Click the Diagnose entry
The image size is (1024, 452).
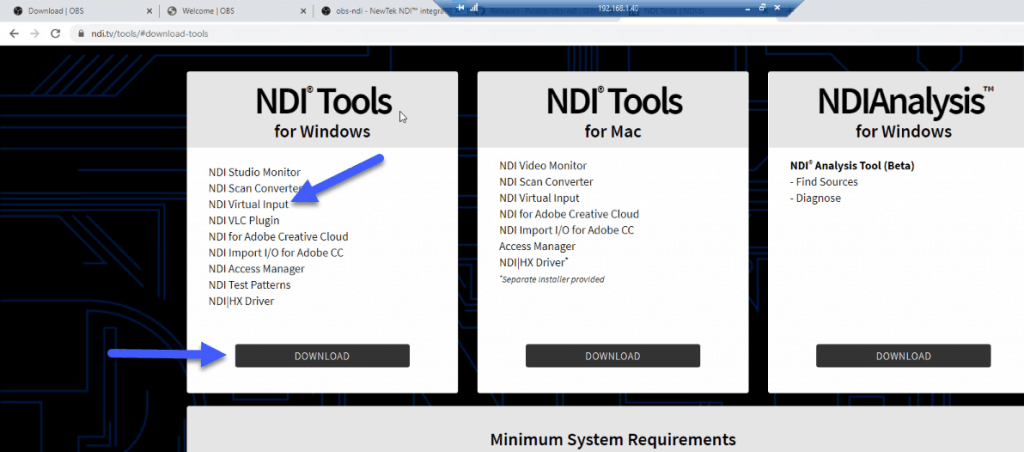click(x=815, y=198)
